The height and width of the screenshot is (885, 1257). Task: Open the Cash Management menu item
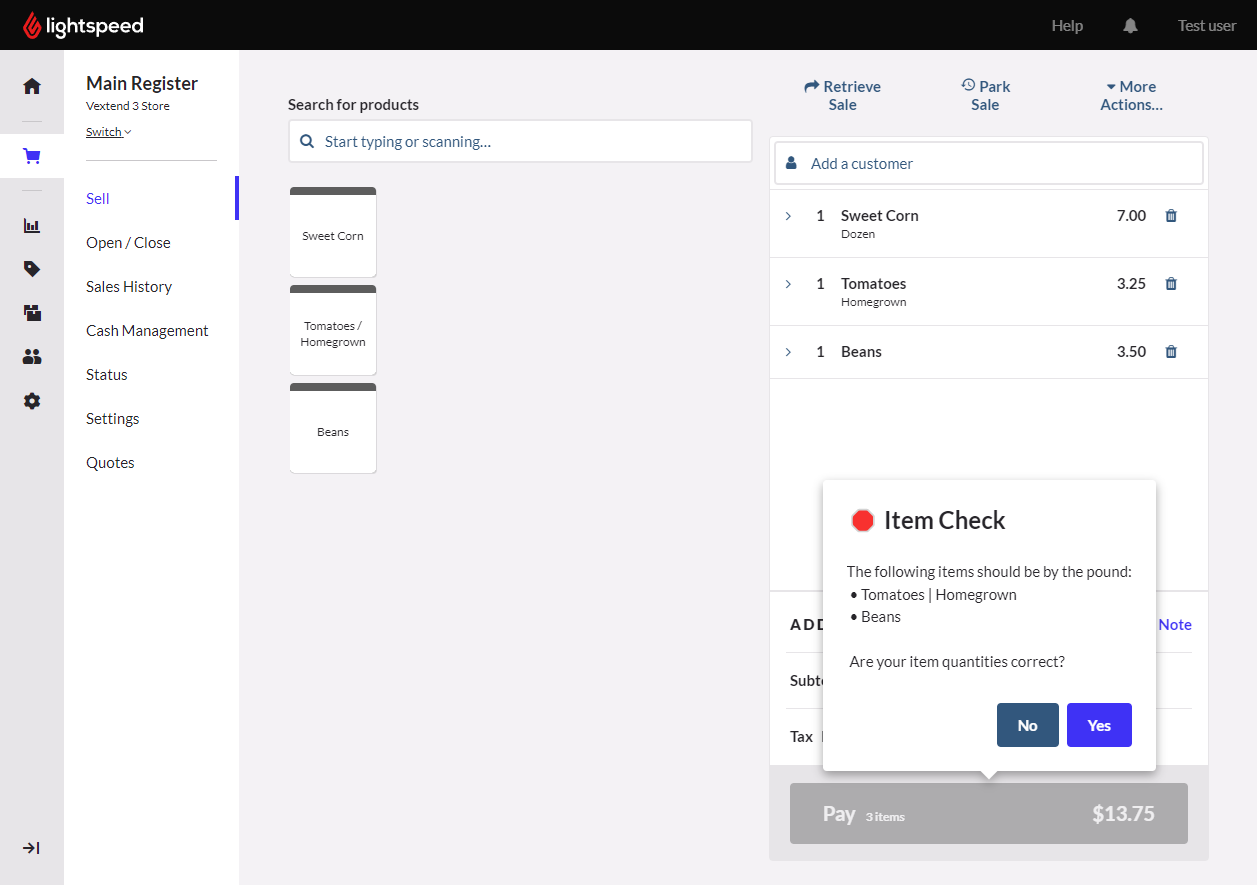pyautogui.click(x=147, y=331)
